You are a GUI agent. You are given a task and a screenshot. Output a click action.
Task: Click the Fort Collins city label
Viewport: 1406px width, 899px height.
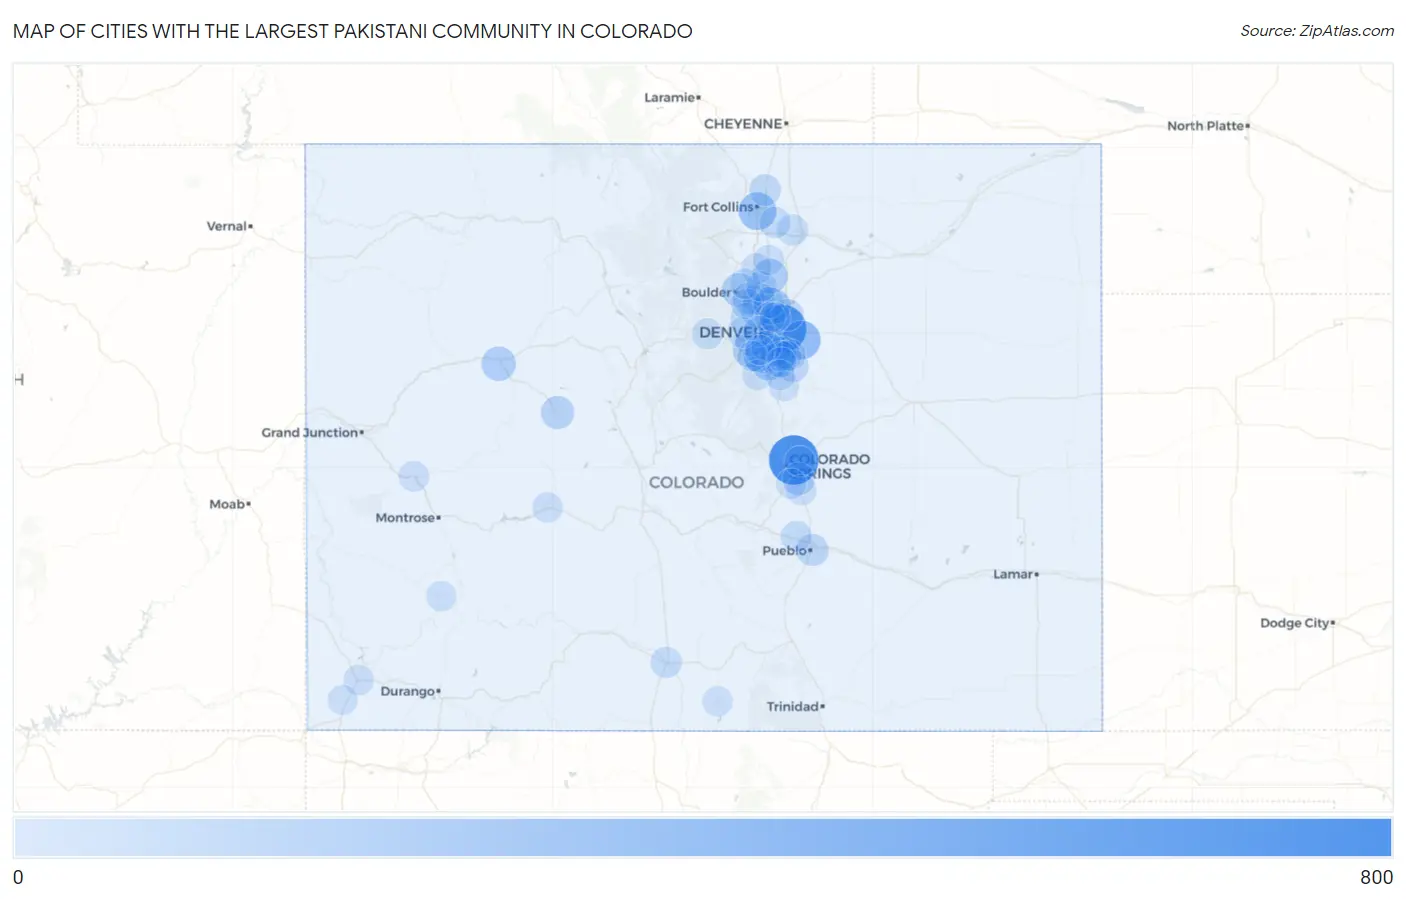click(718, 207)
